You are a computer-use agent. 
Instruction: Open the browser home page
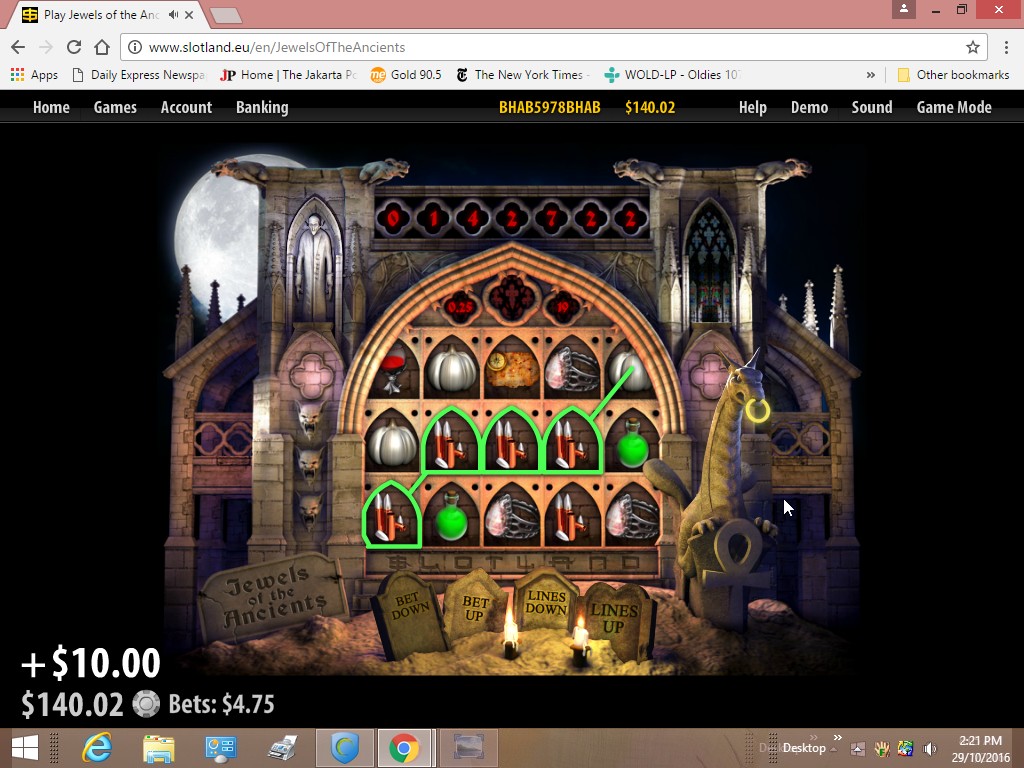tap(102, 47)
